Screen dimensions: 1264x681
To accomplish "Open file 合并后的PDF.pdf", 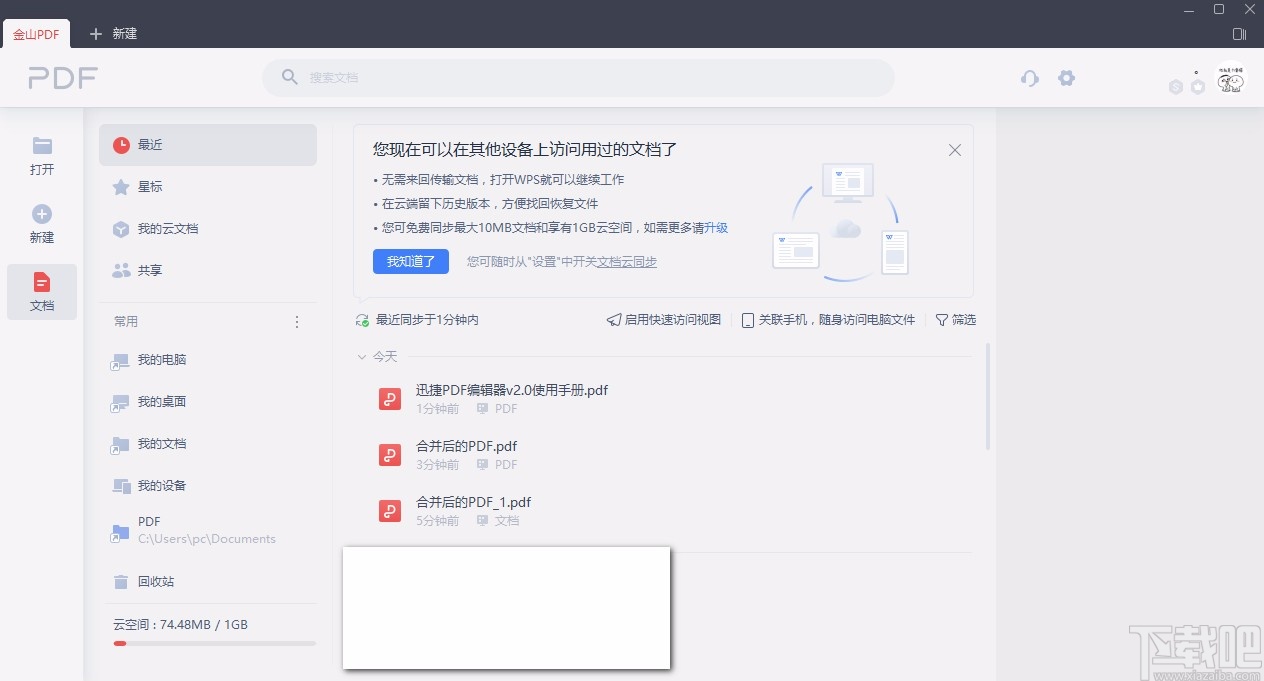I will coord(466,446).
